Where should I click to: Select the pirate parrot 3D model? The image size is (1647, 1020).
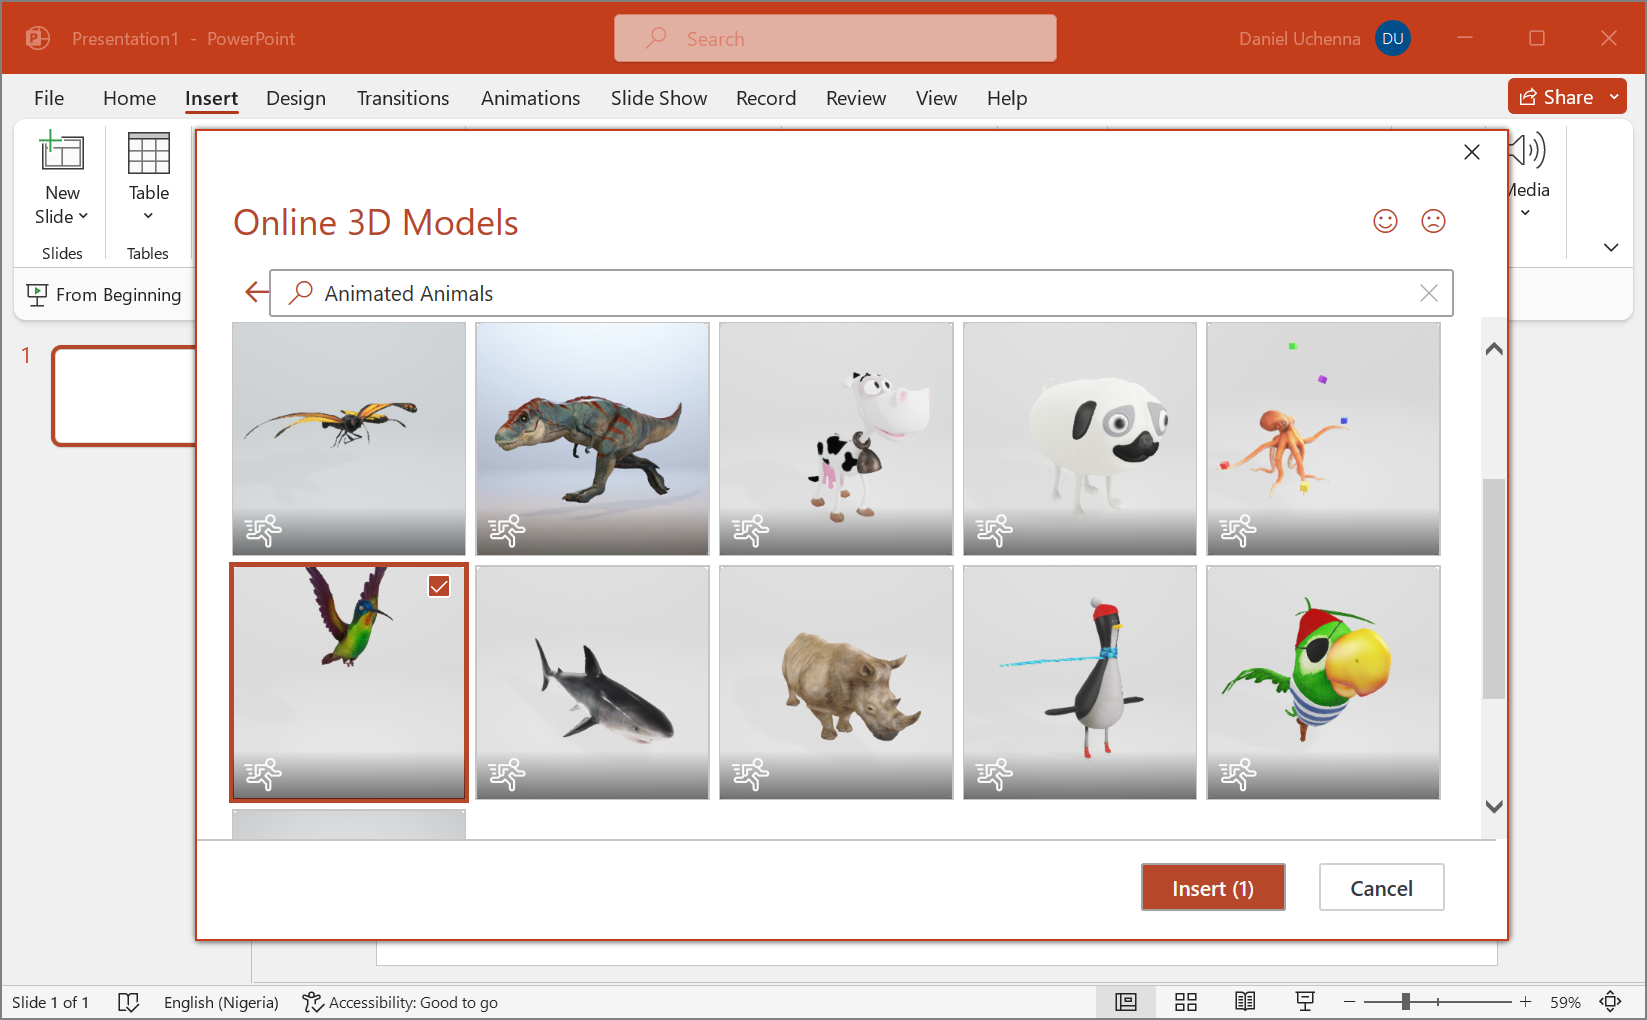[x=1323, y=682]
